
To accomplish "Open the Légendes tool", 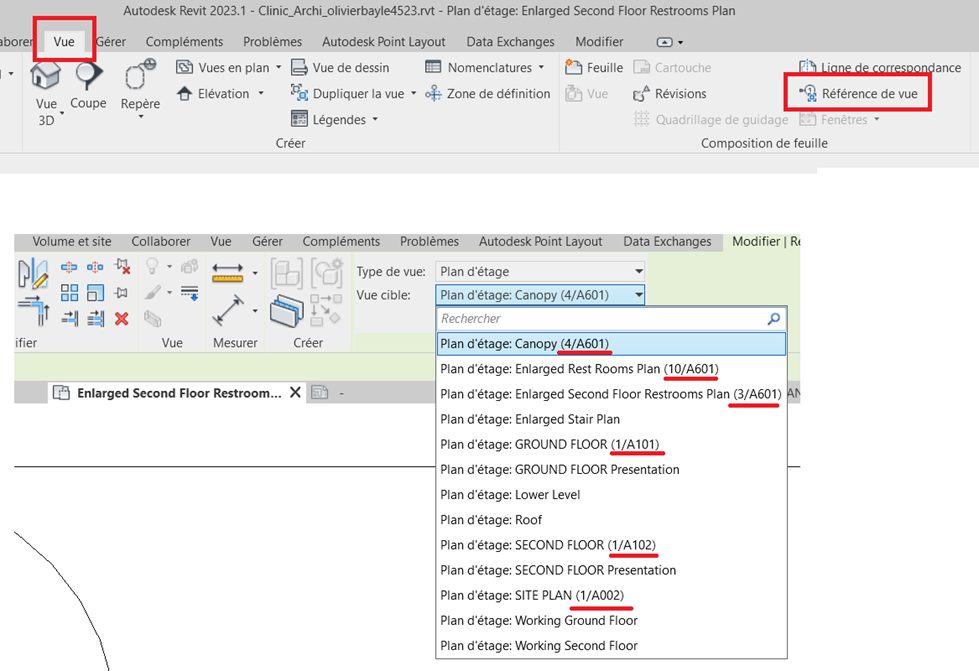I will click(x=329, y=119).
